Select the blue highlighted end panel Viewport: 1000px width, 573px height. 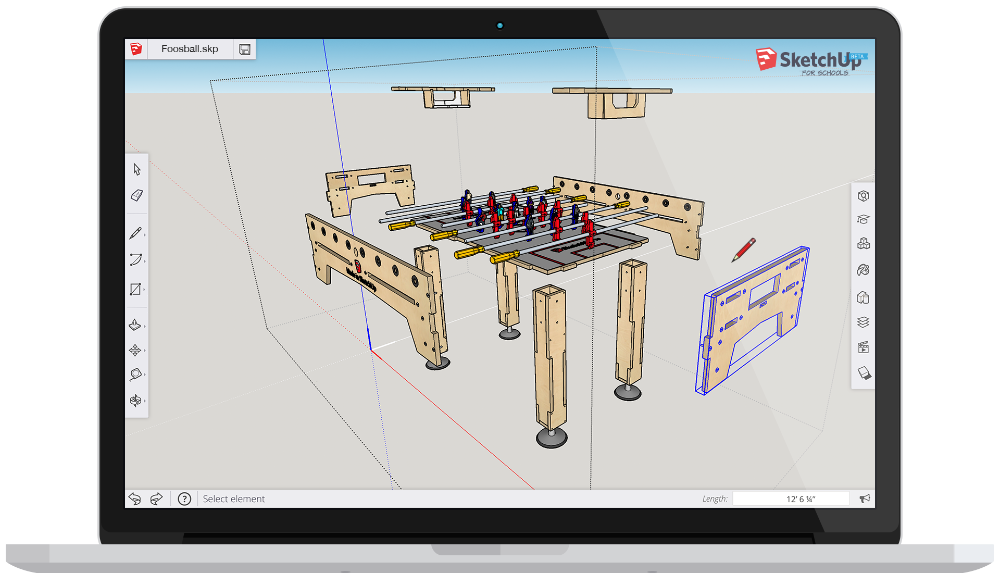(x=753, y=319)
